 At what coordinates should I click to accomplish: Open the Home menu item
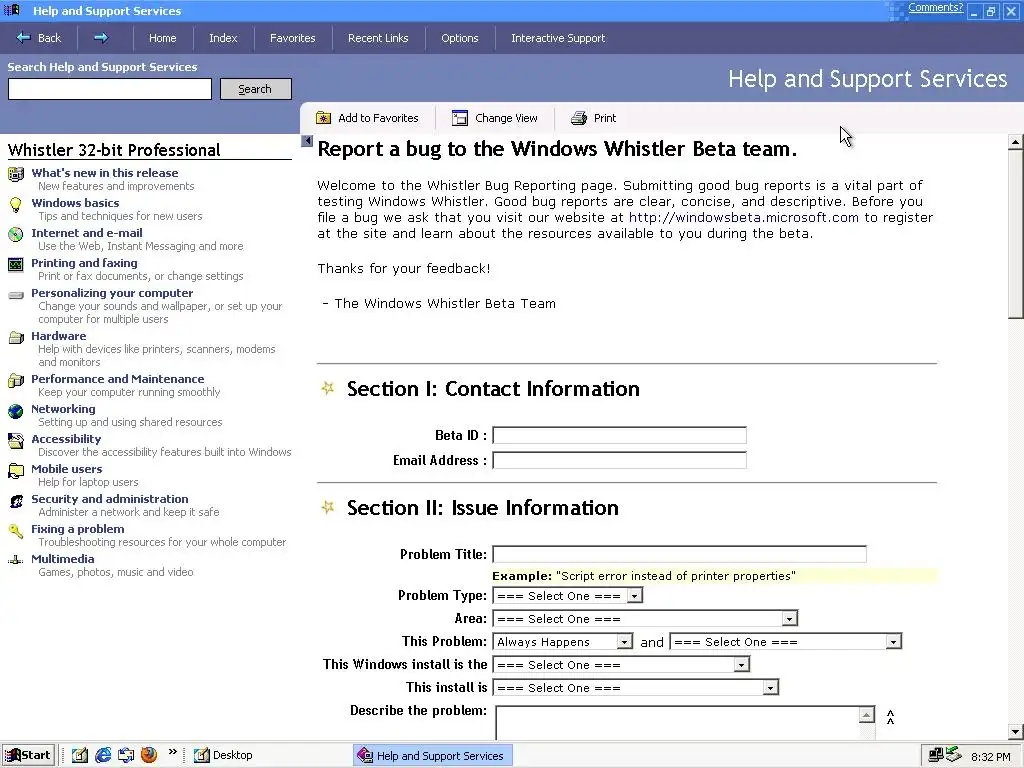[163, 38]
